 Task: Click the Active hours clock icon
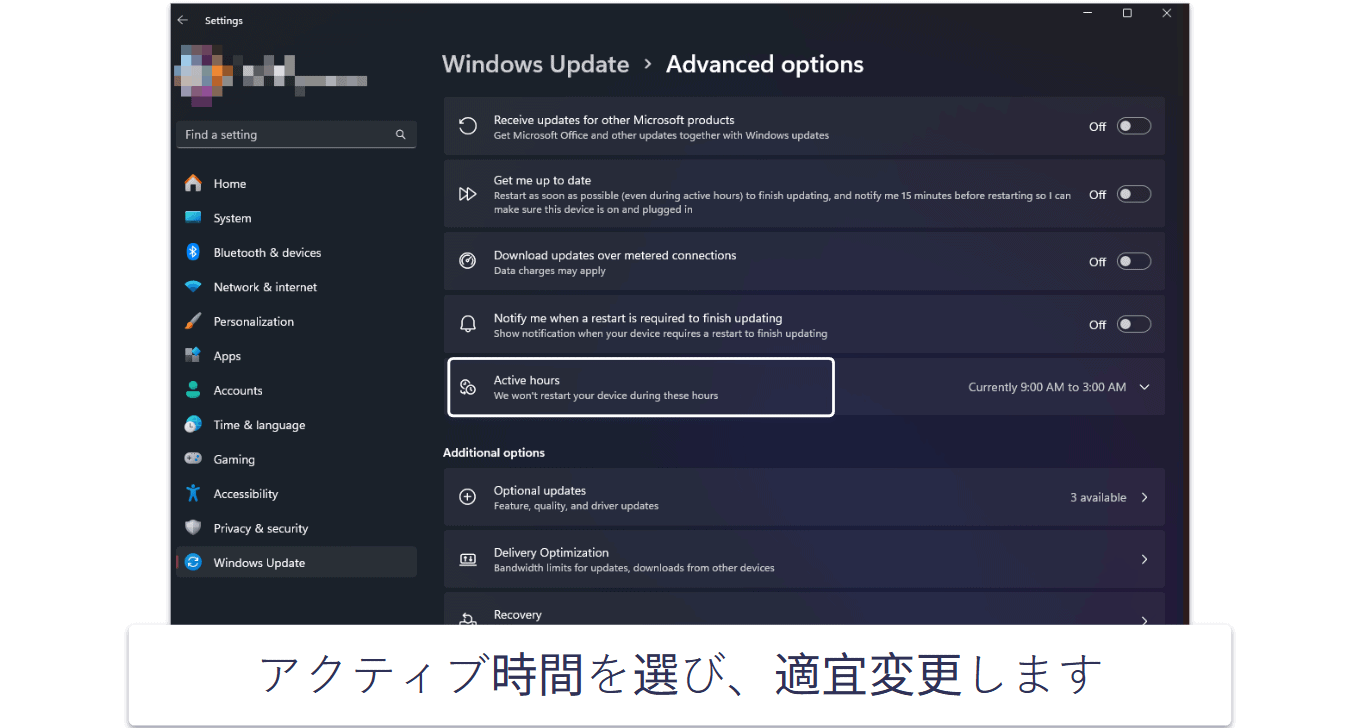point(467,387)
